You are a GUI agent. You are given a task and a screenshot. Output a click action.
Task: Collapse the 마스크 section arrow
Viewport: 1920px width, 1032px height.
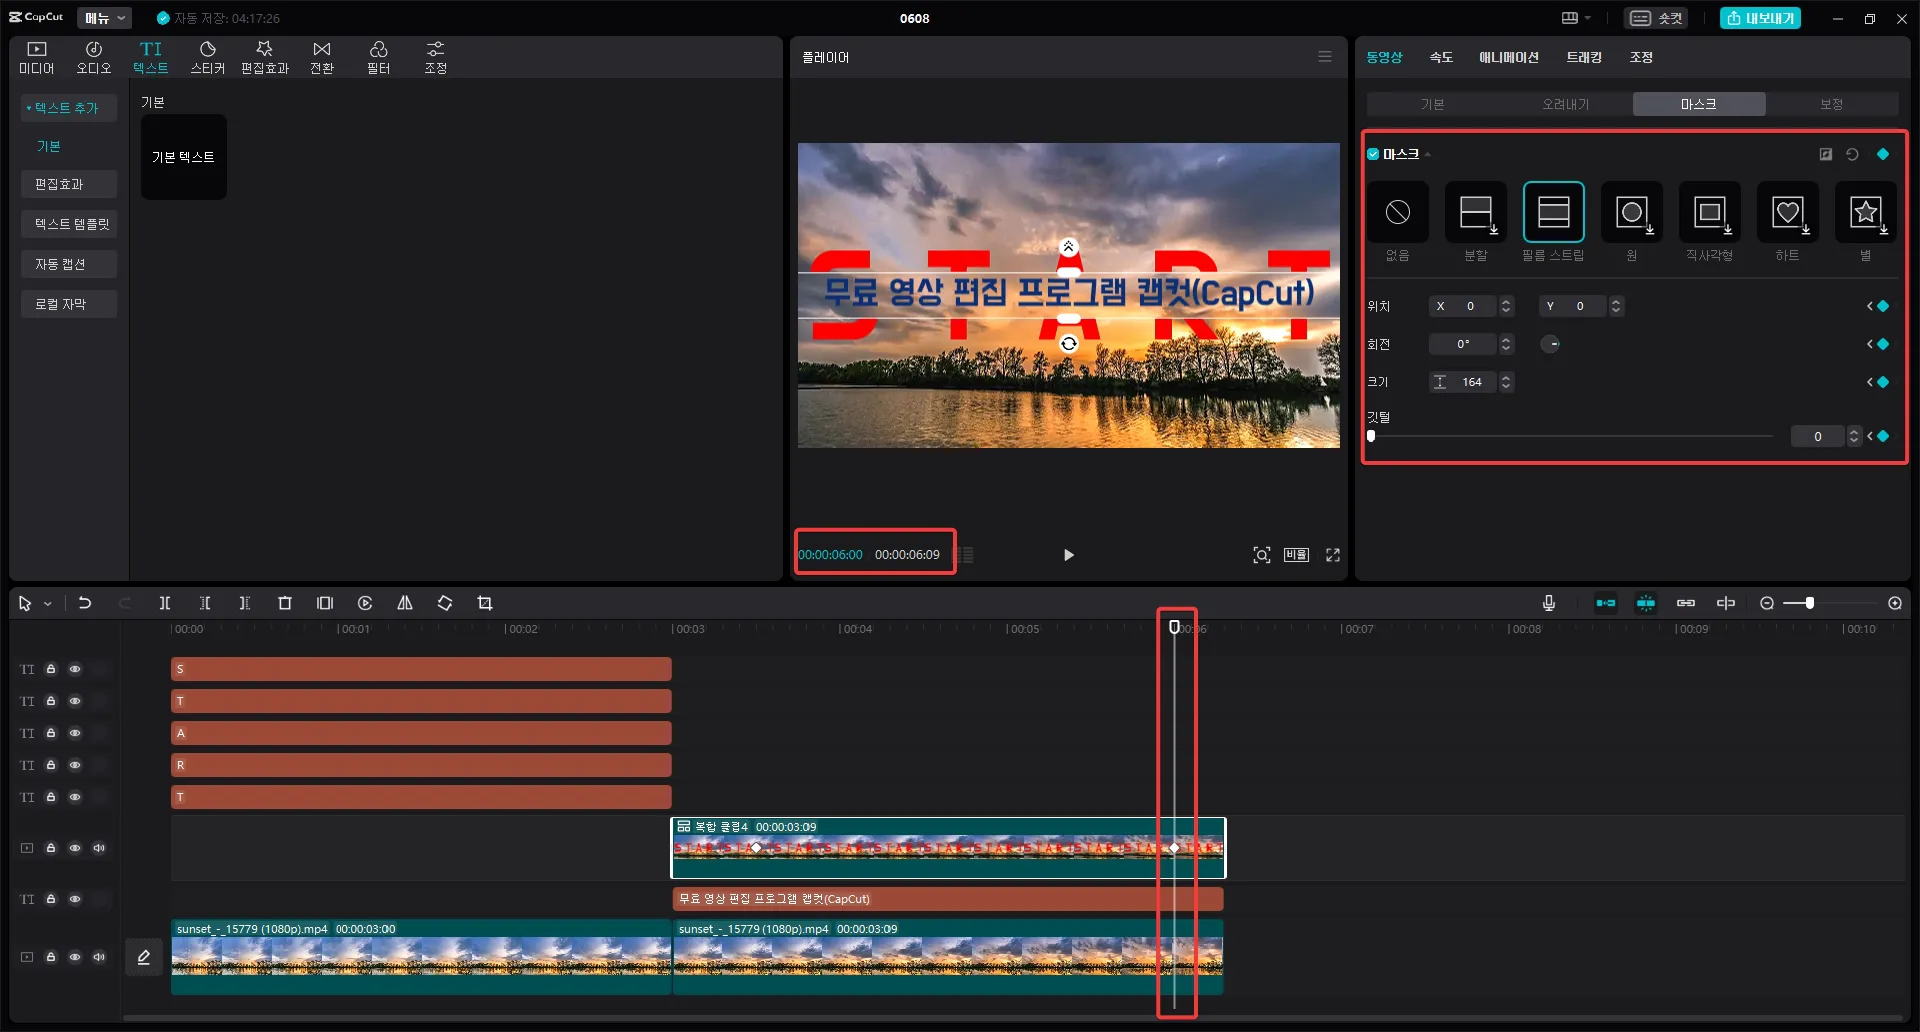tap(1428, 155)
